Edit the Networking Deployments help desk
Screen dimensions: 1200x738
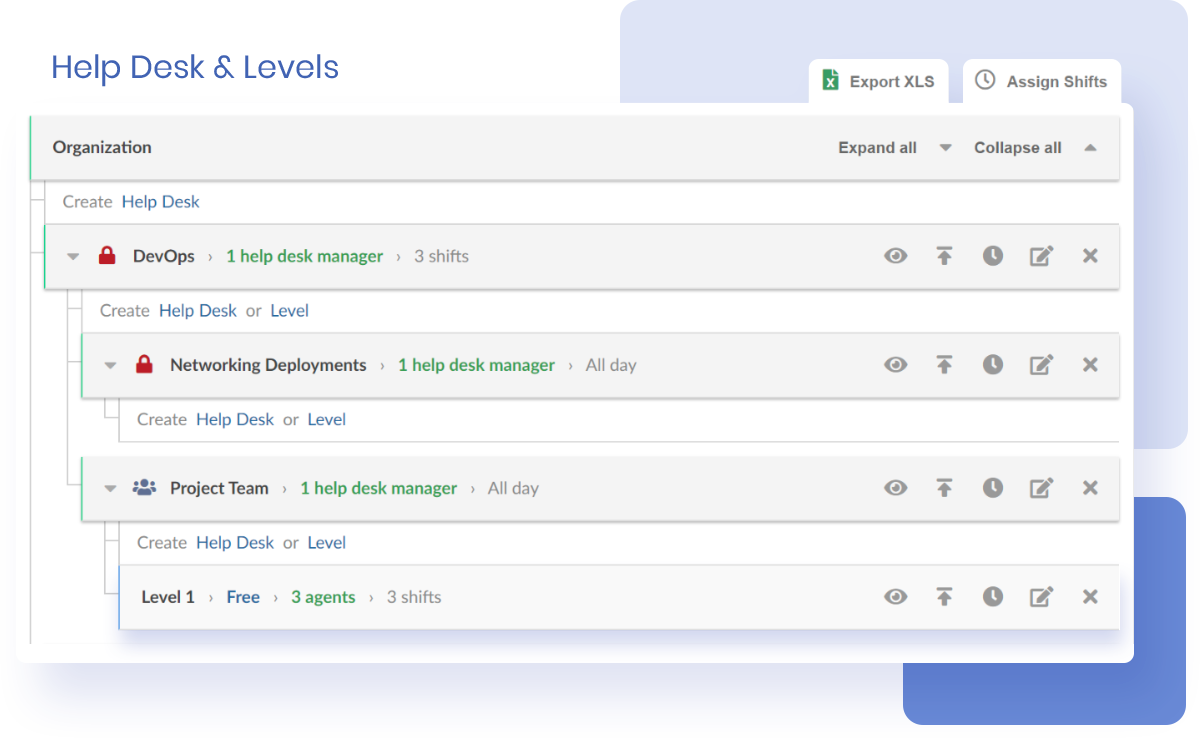pyautogui.click(x=1041, y=365)
